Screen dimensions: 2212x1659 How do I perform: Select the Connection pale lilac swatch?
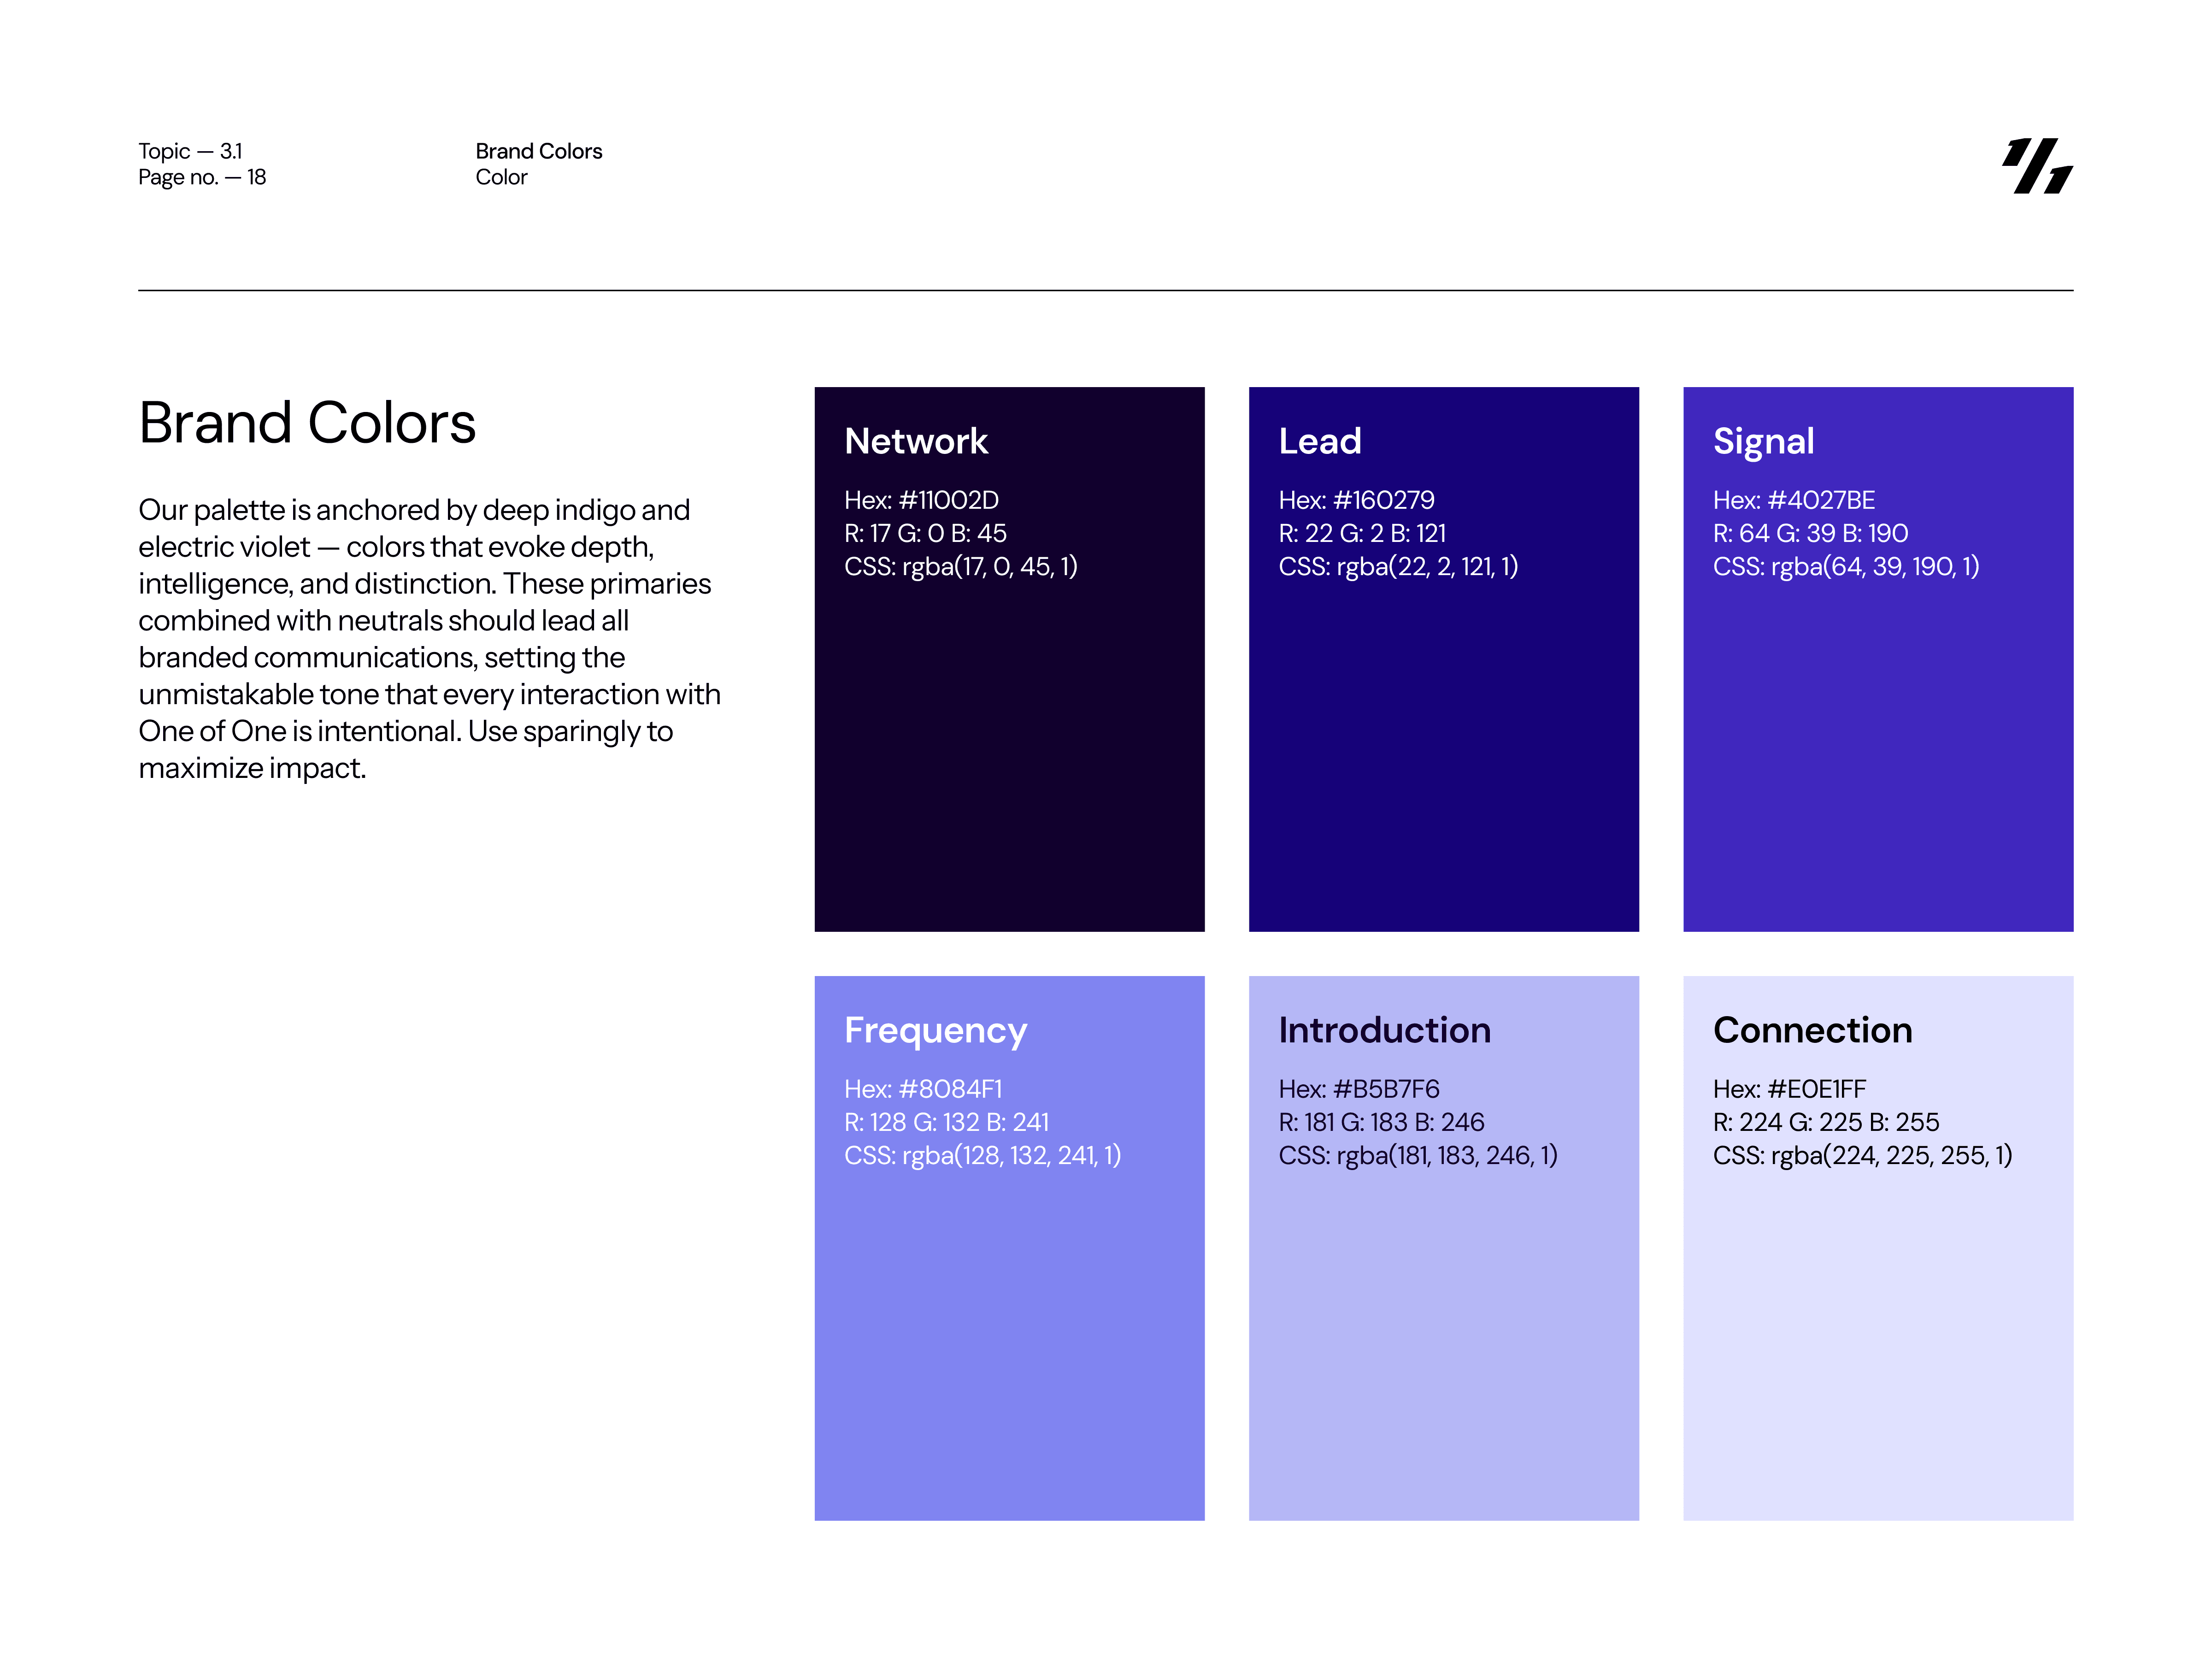1877,1340
